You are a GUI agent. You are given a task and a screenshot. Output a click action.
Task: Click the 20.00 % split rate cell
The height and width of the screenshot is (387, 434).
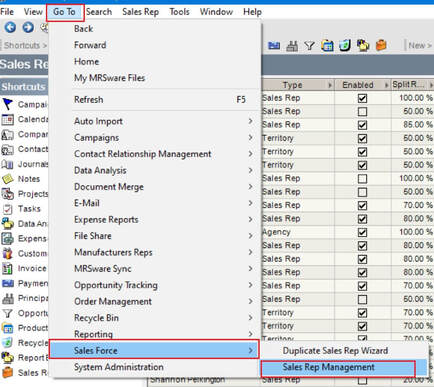[x=413, y=380]
